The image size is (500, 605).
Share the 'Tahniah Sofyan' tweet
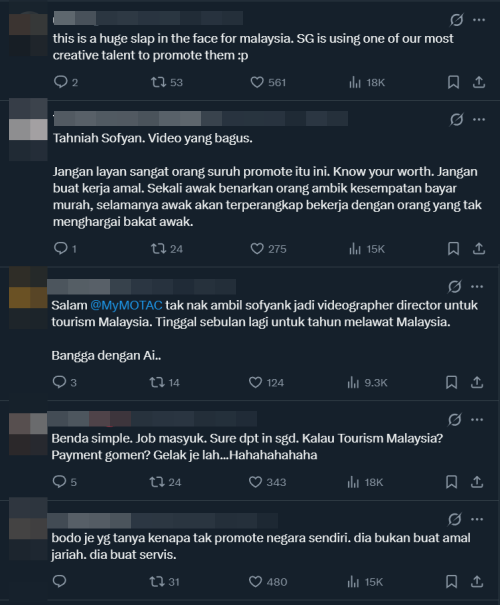479,248
